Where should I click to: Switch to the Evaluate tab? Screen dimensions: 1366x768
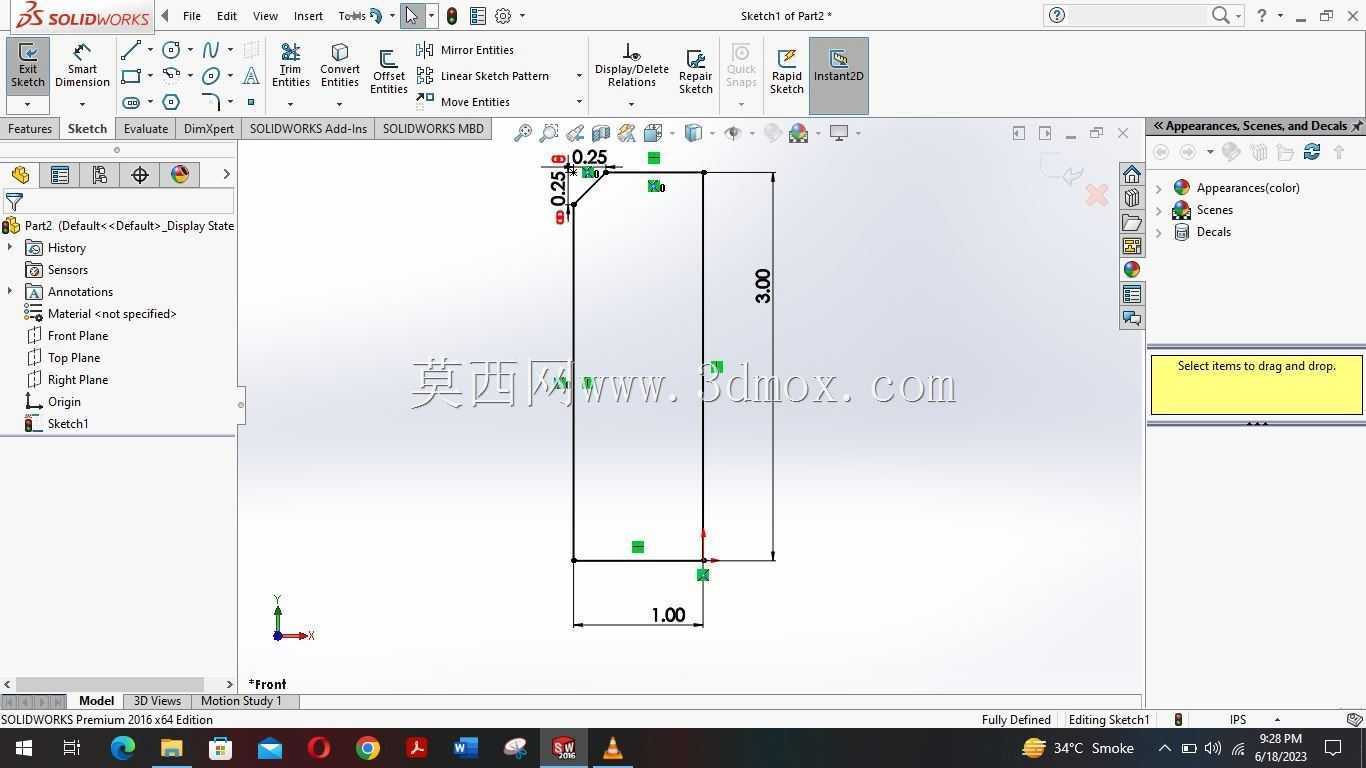pyautogui.click(x=146, y=129)
